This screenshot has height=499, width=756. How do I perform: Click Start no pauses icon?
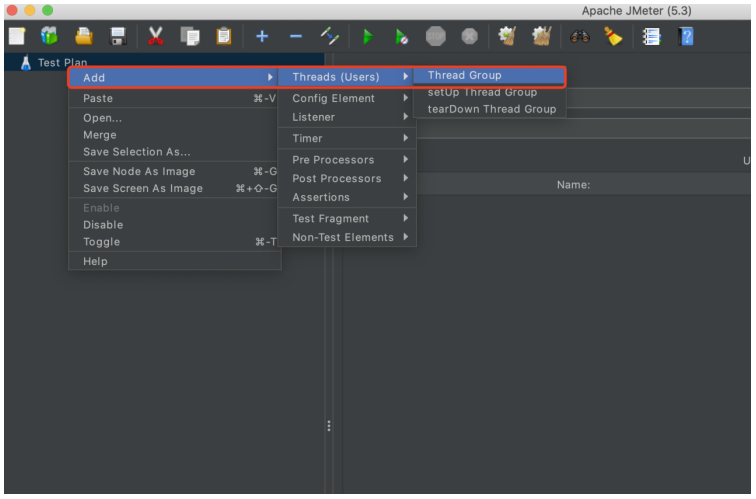tap(401, 36)
